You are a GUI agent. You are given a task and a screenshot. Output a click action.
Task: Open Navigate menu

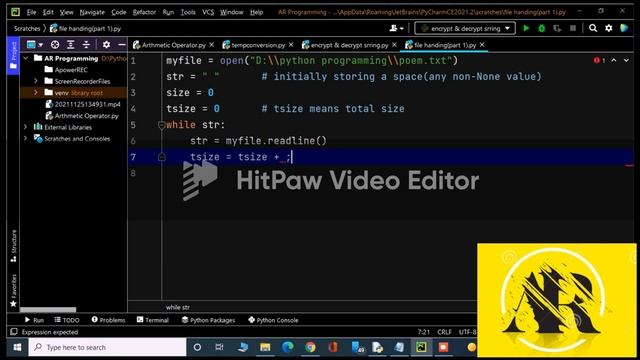[x=92, y=12]
